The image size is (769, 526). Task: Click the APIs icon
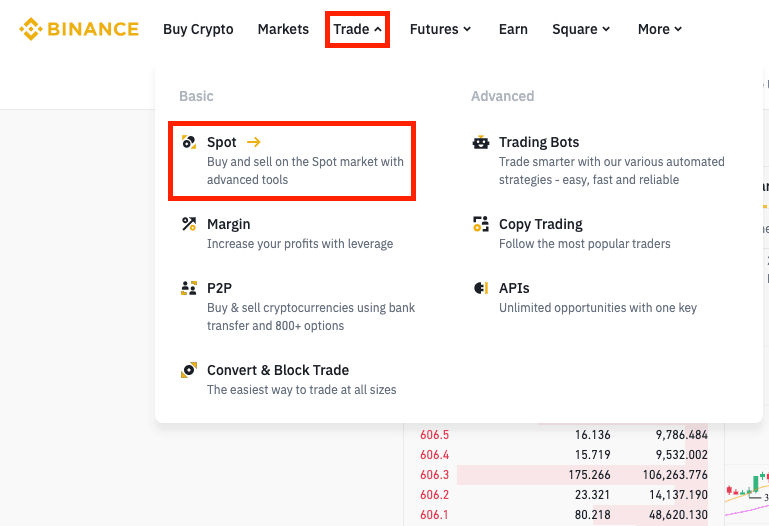481,288
